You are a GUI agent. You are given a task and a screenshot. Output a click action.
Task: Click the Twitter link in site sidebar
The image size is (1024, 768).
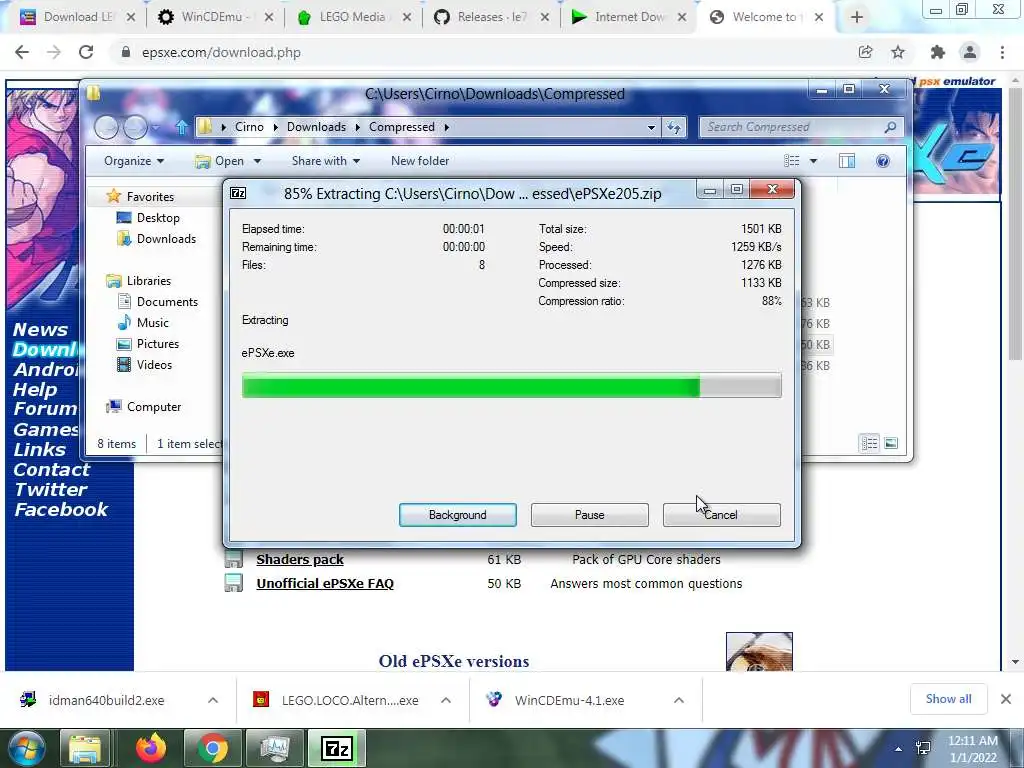[50, 490]
